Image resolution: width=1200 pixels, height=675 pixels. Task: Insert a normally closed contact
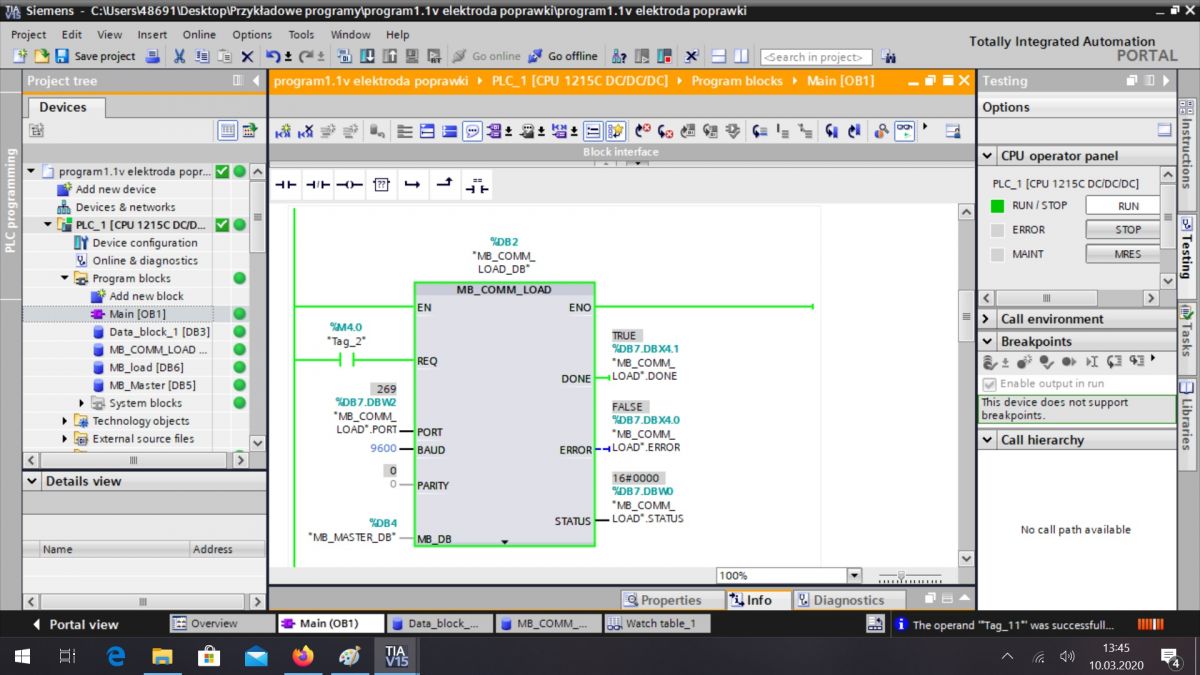click(317, 185)
